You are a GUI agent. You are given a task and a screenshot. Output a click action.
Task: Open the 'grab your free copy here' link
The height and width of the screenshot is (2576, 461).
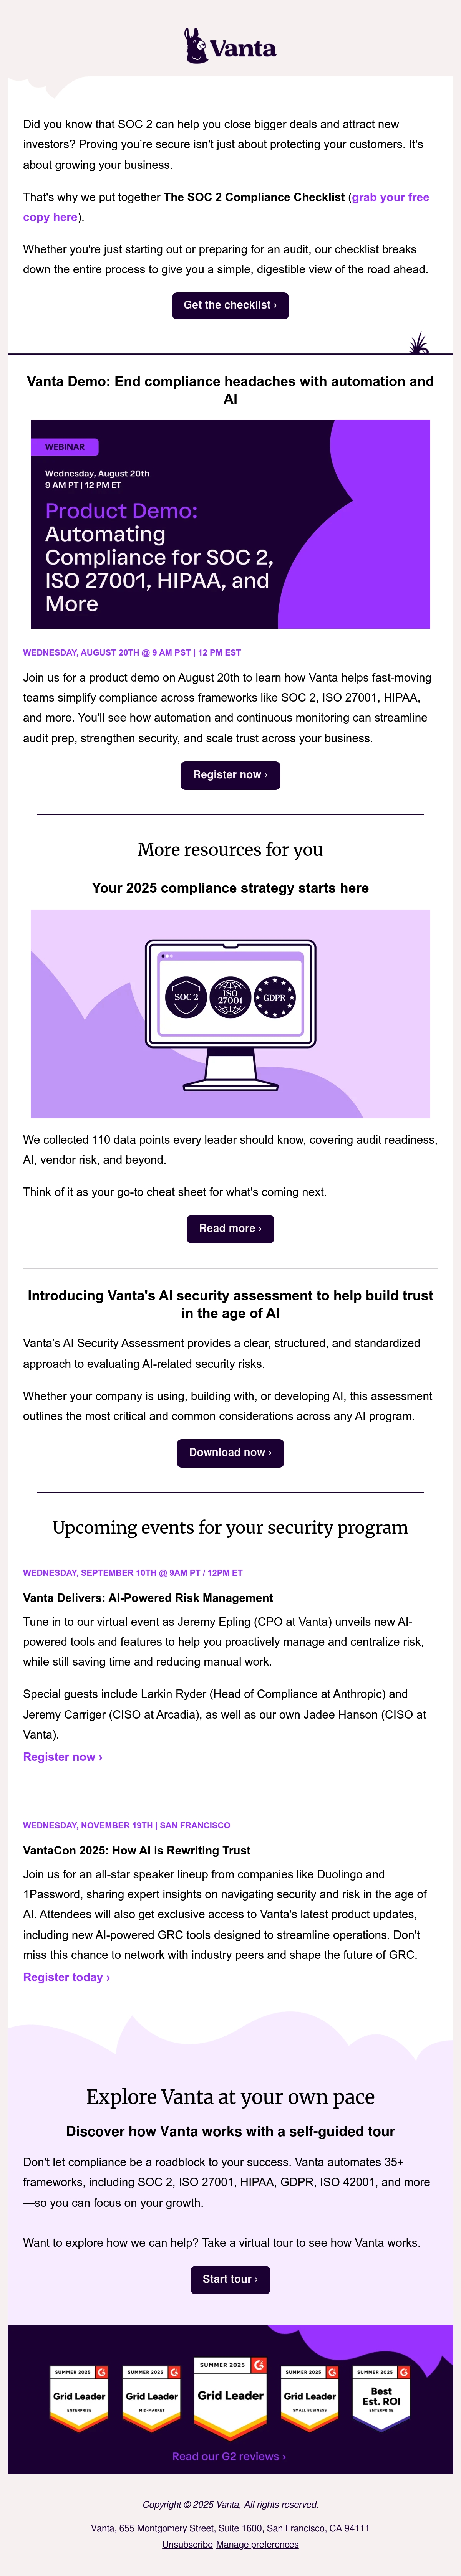pyautogui.click(x=226, y=207)
